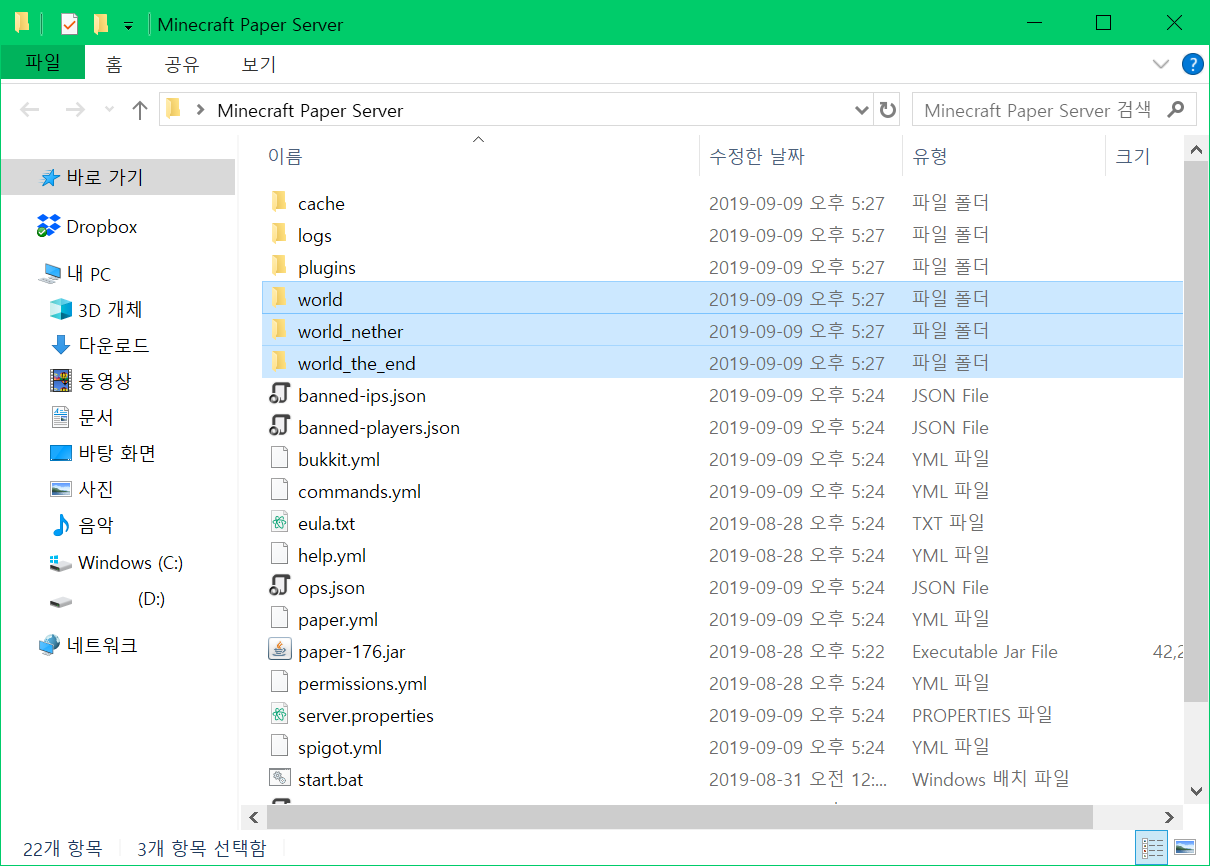1210x866 pixels.
Task: Click the ops.json file icon
Action: tap(279, 587)
